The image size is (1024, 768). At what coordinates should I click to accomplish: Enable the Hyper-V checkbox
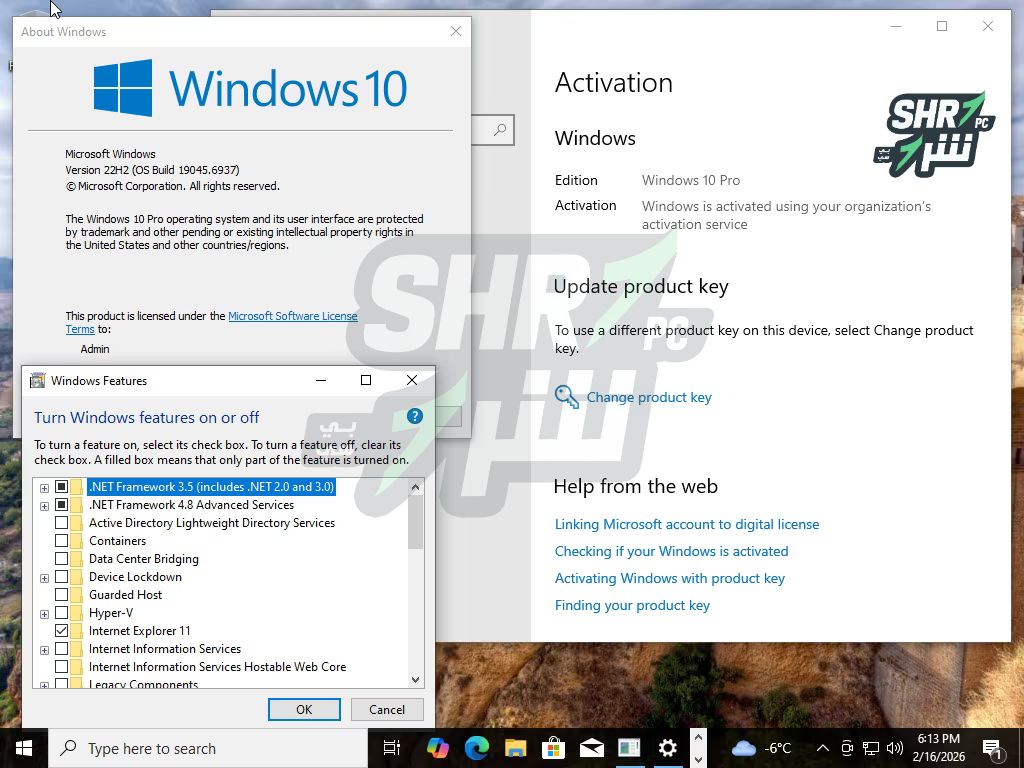pos(61,613)
